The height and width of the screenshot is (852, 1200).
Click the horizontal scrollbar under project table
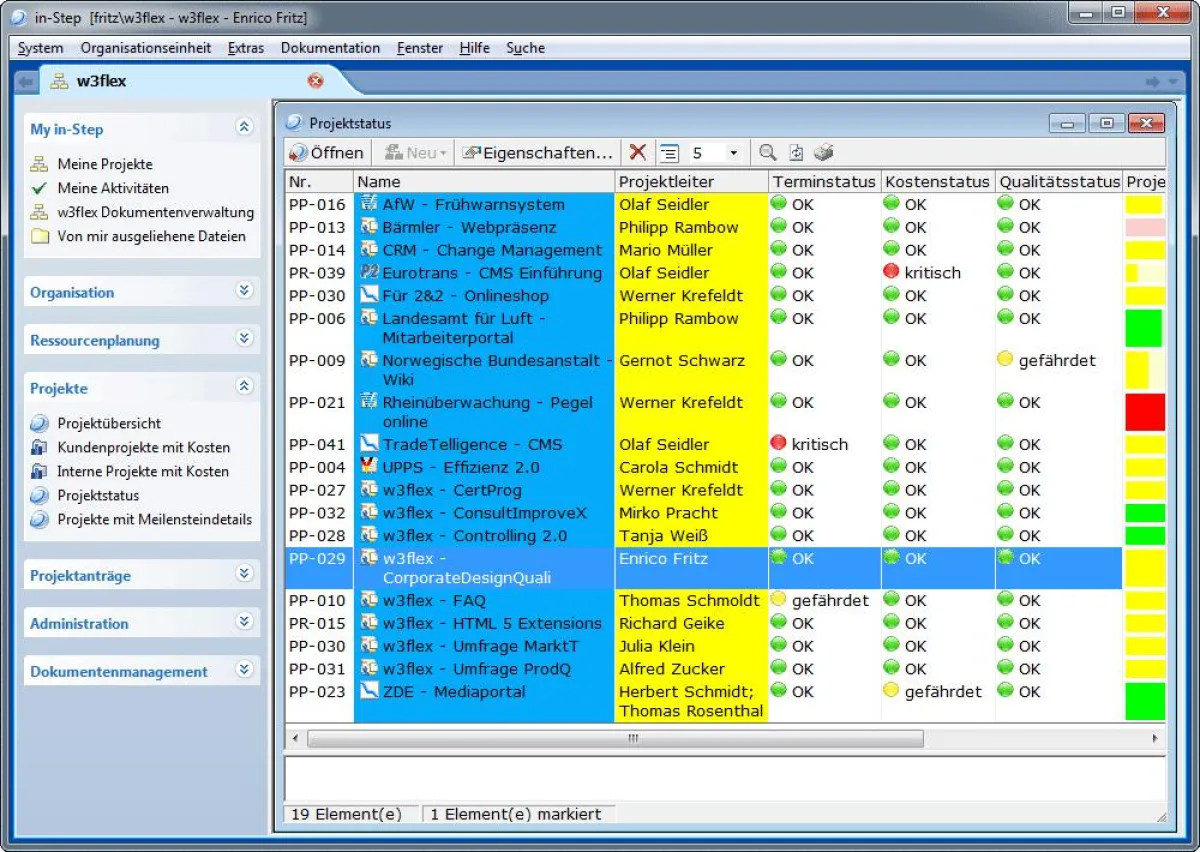click(x=615, y=739)
